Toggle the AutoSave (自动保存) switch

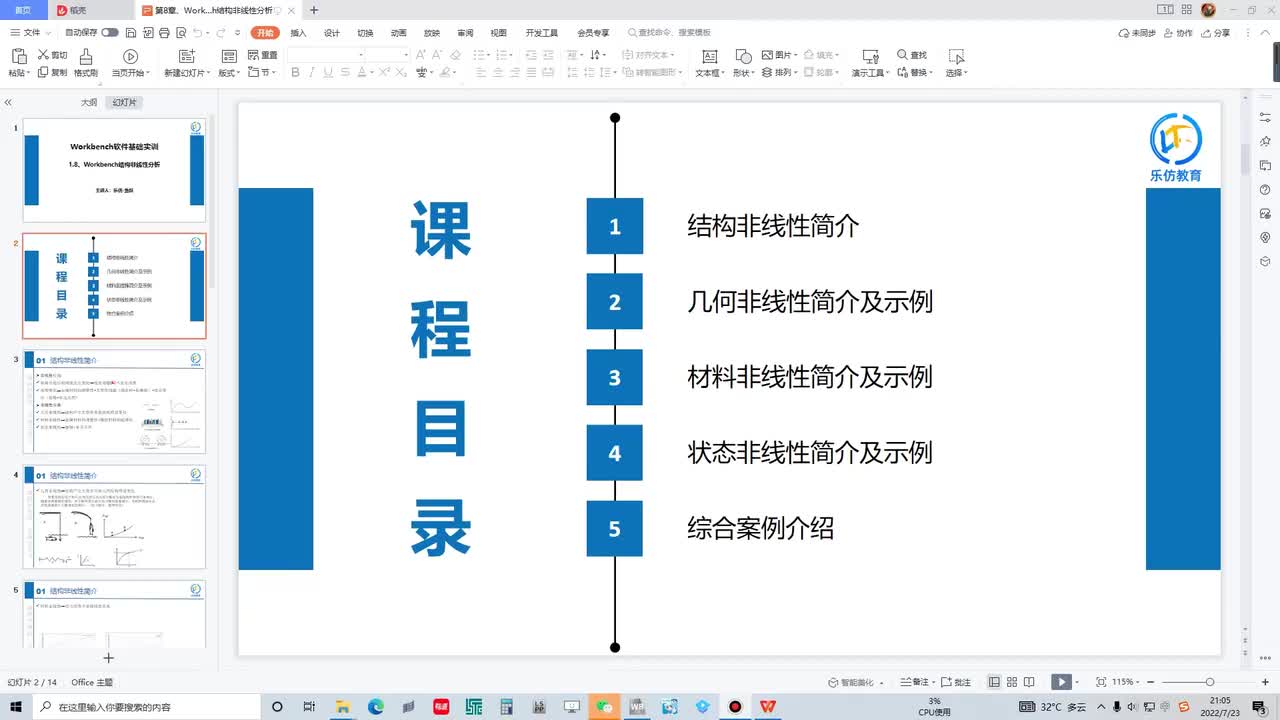110,33
